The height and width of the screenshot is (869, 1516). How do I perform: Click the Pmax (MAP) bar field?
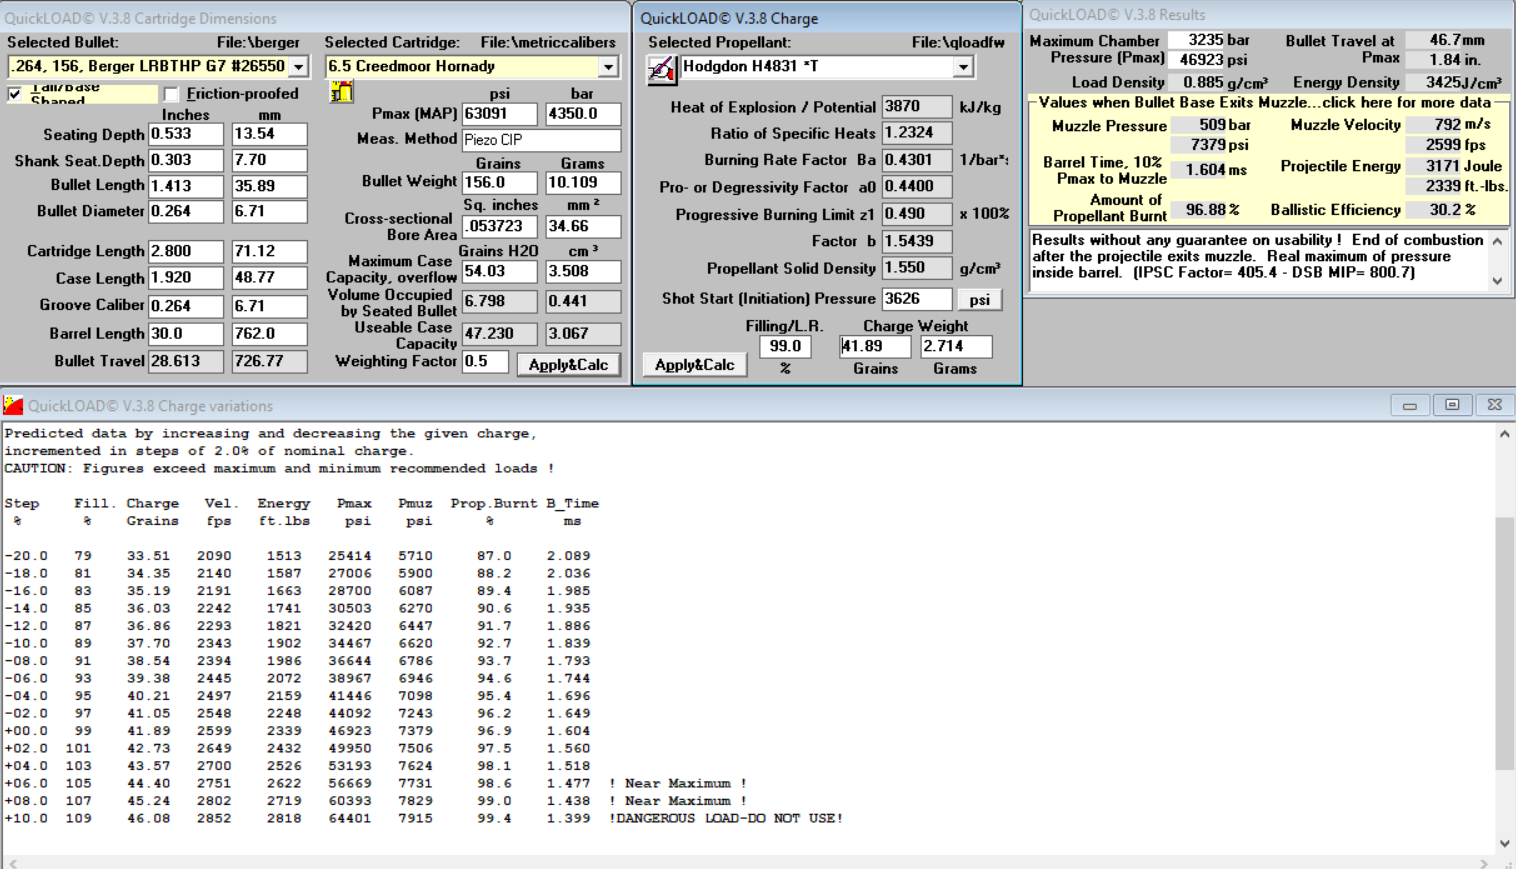(583, 114)
